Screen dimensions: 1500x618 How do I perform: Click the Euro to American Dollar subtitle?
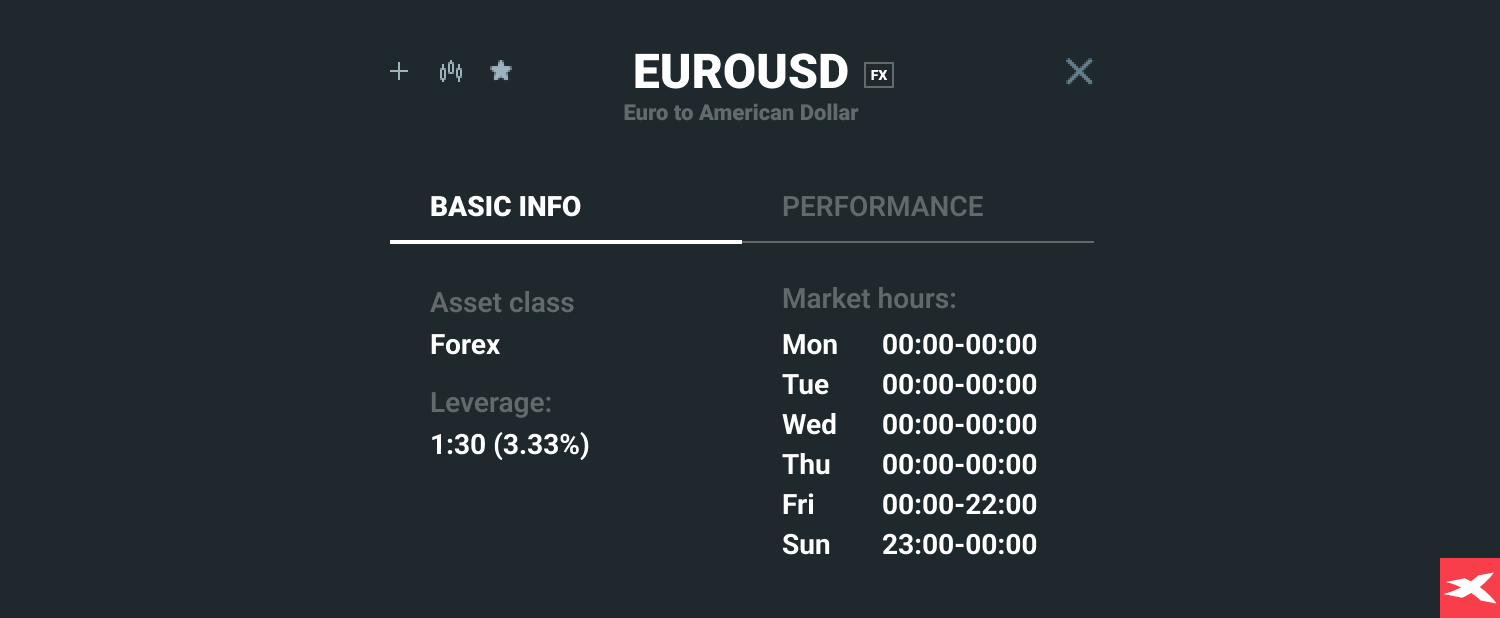(740, 112)
